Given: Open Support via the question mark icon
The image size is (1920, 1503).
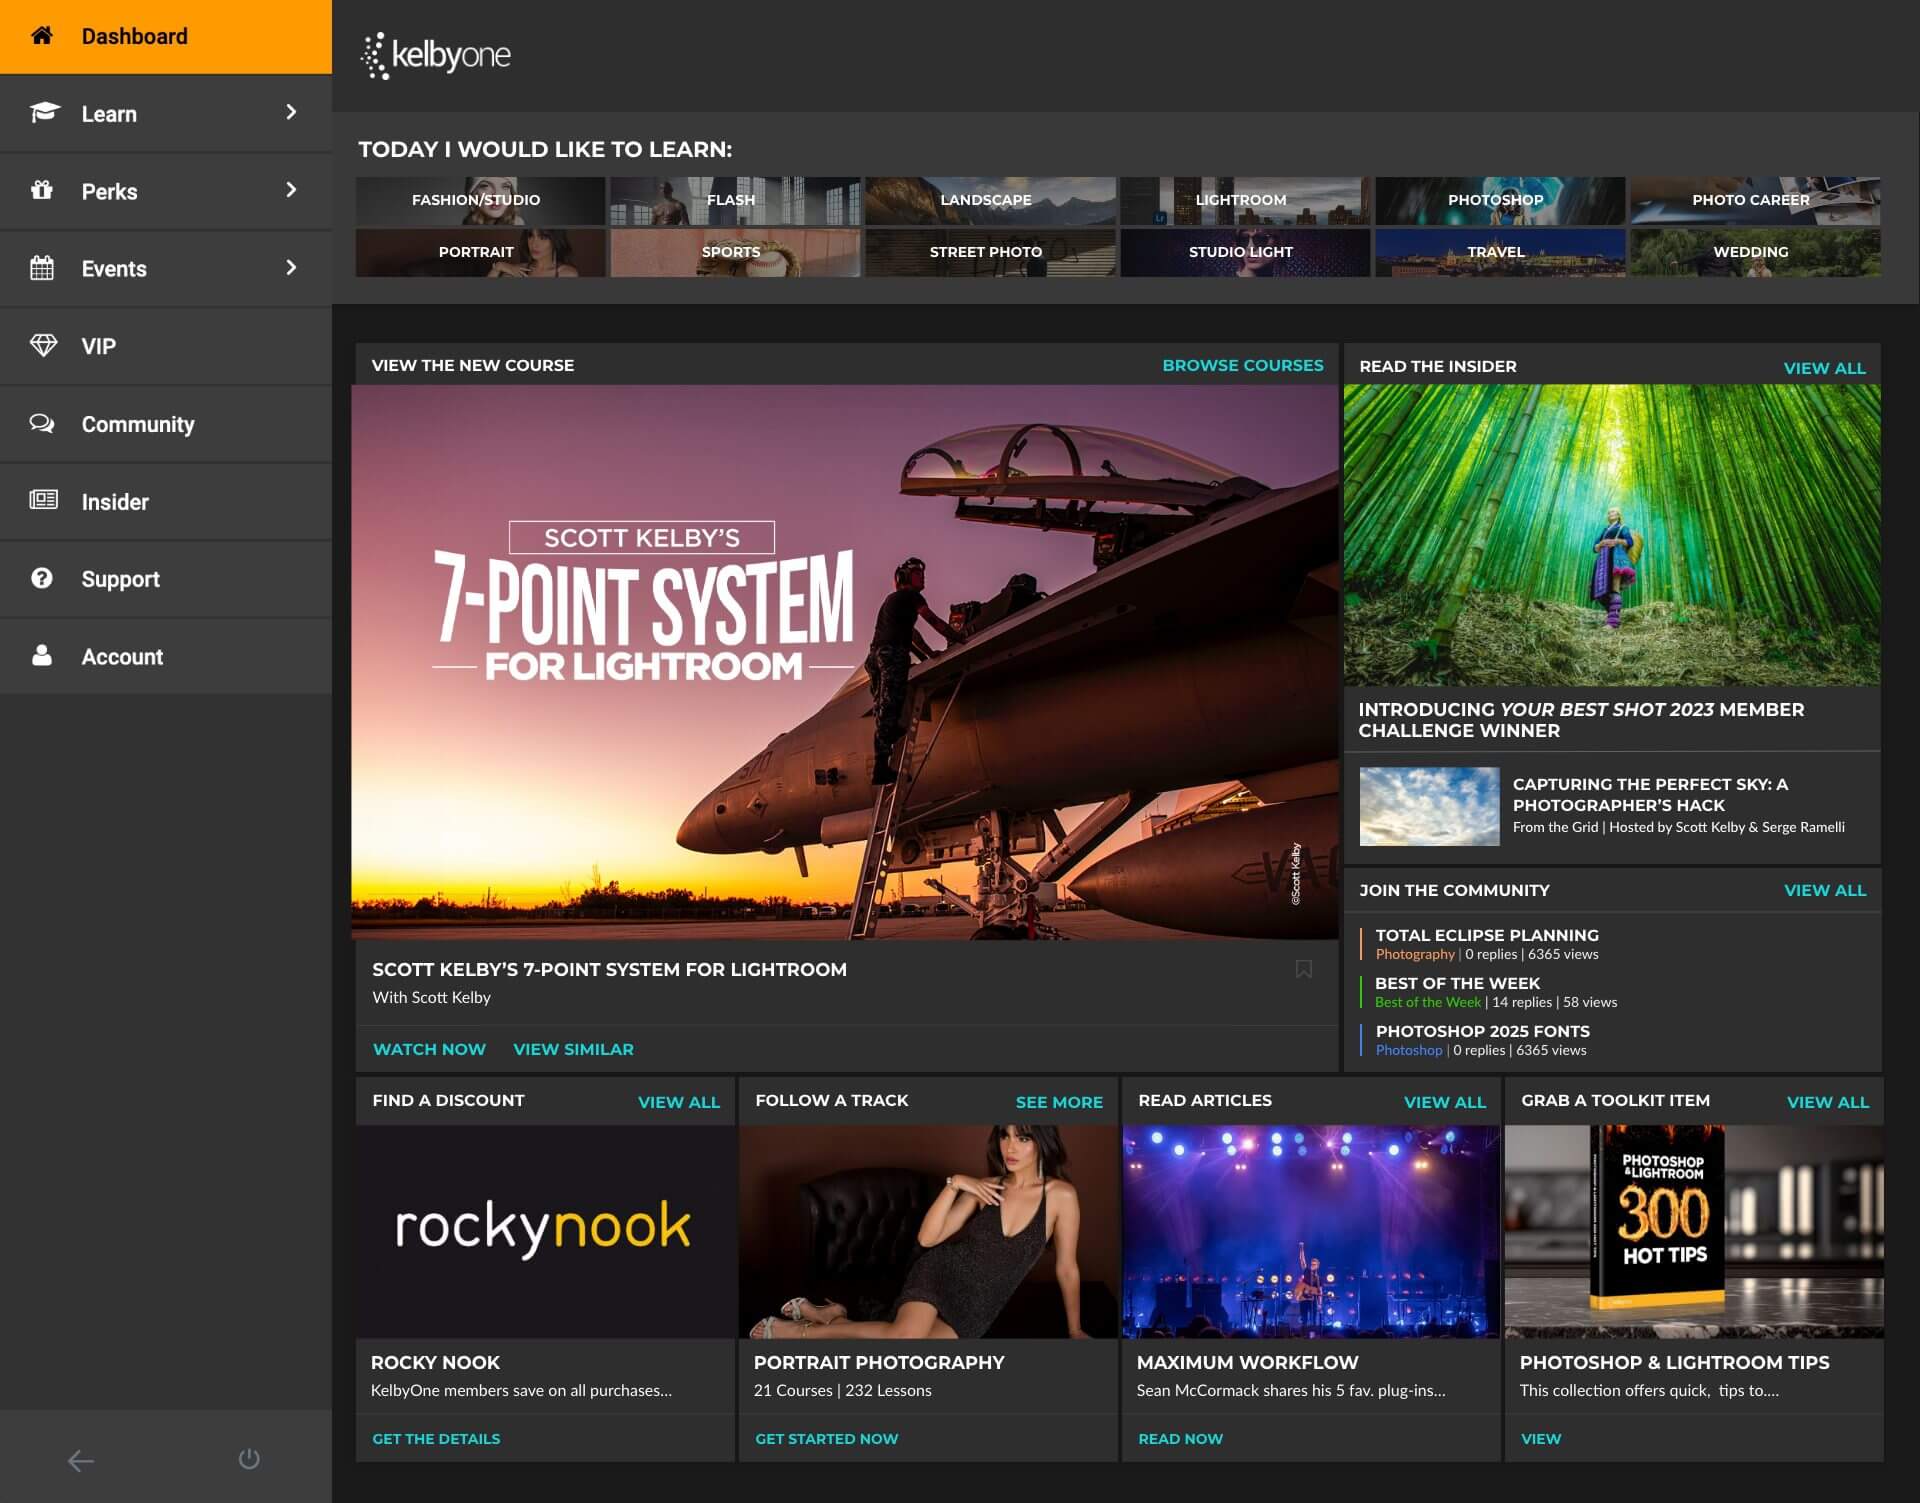Looking at the screenshot, I should 41,578.
